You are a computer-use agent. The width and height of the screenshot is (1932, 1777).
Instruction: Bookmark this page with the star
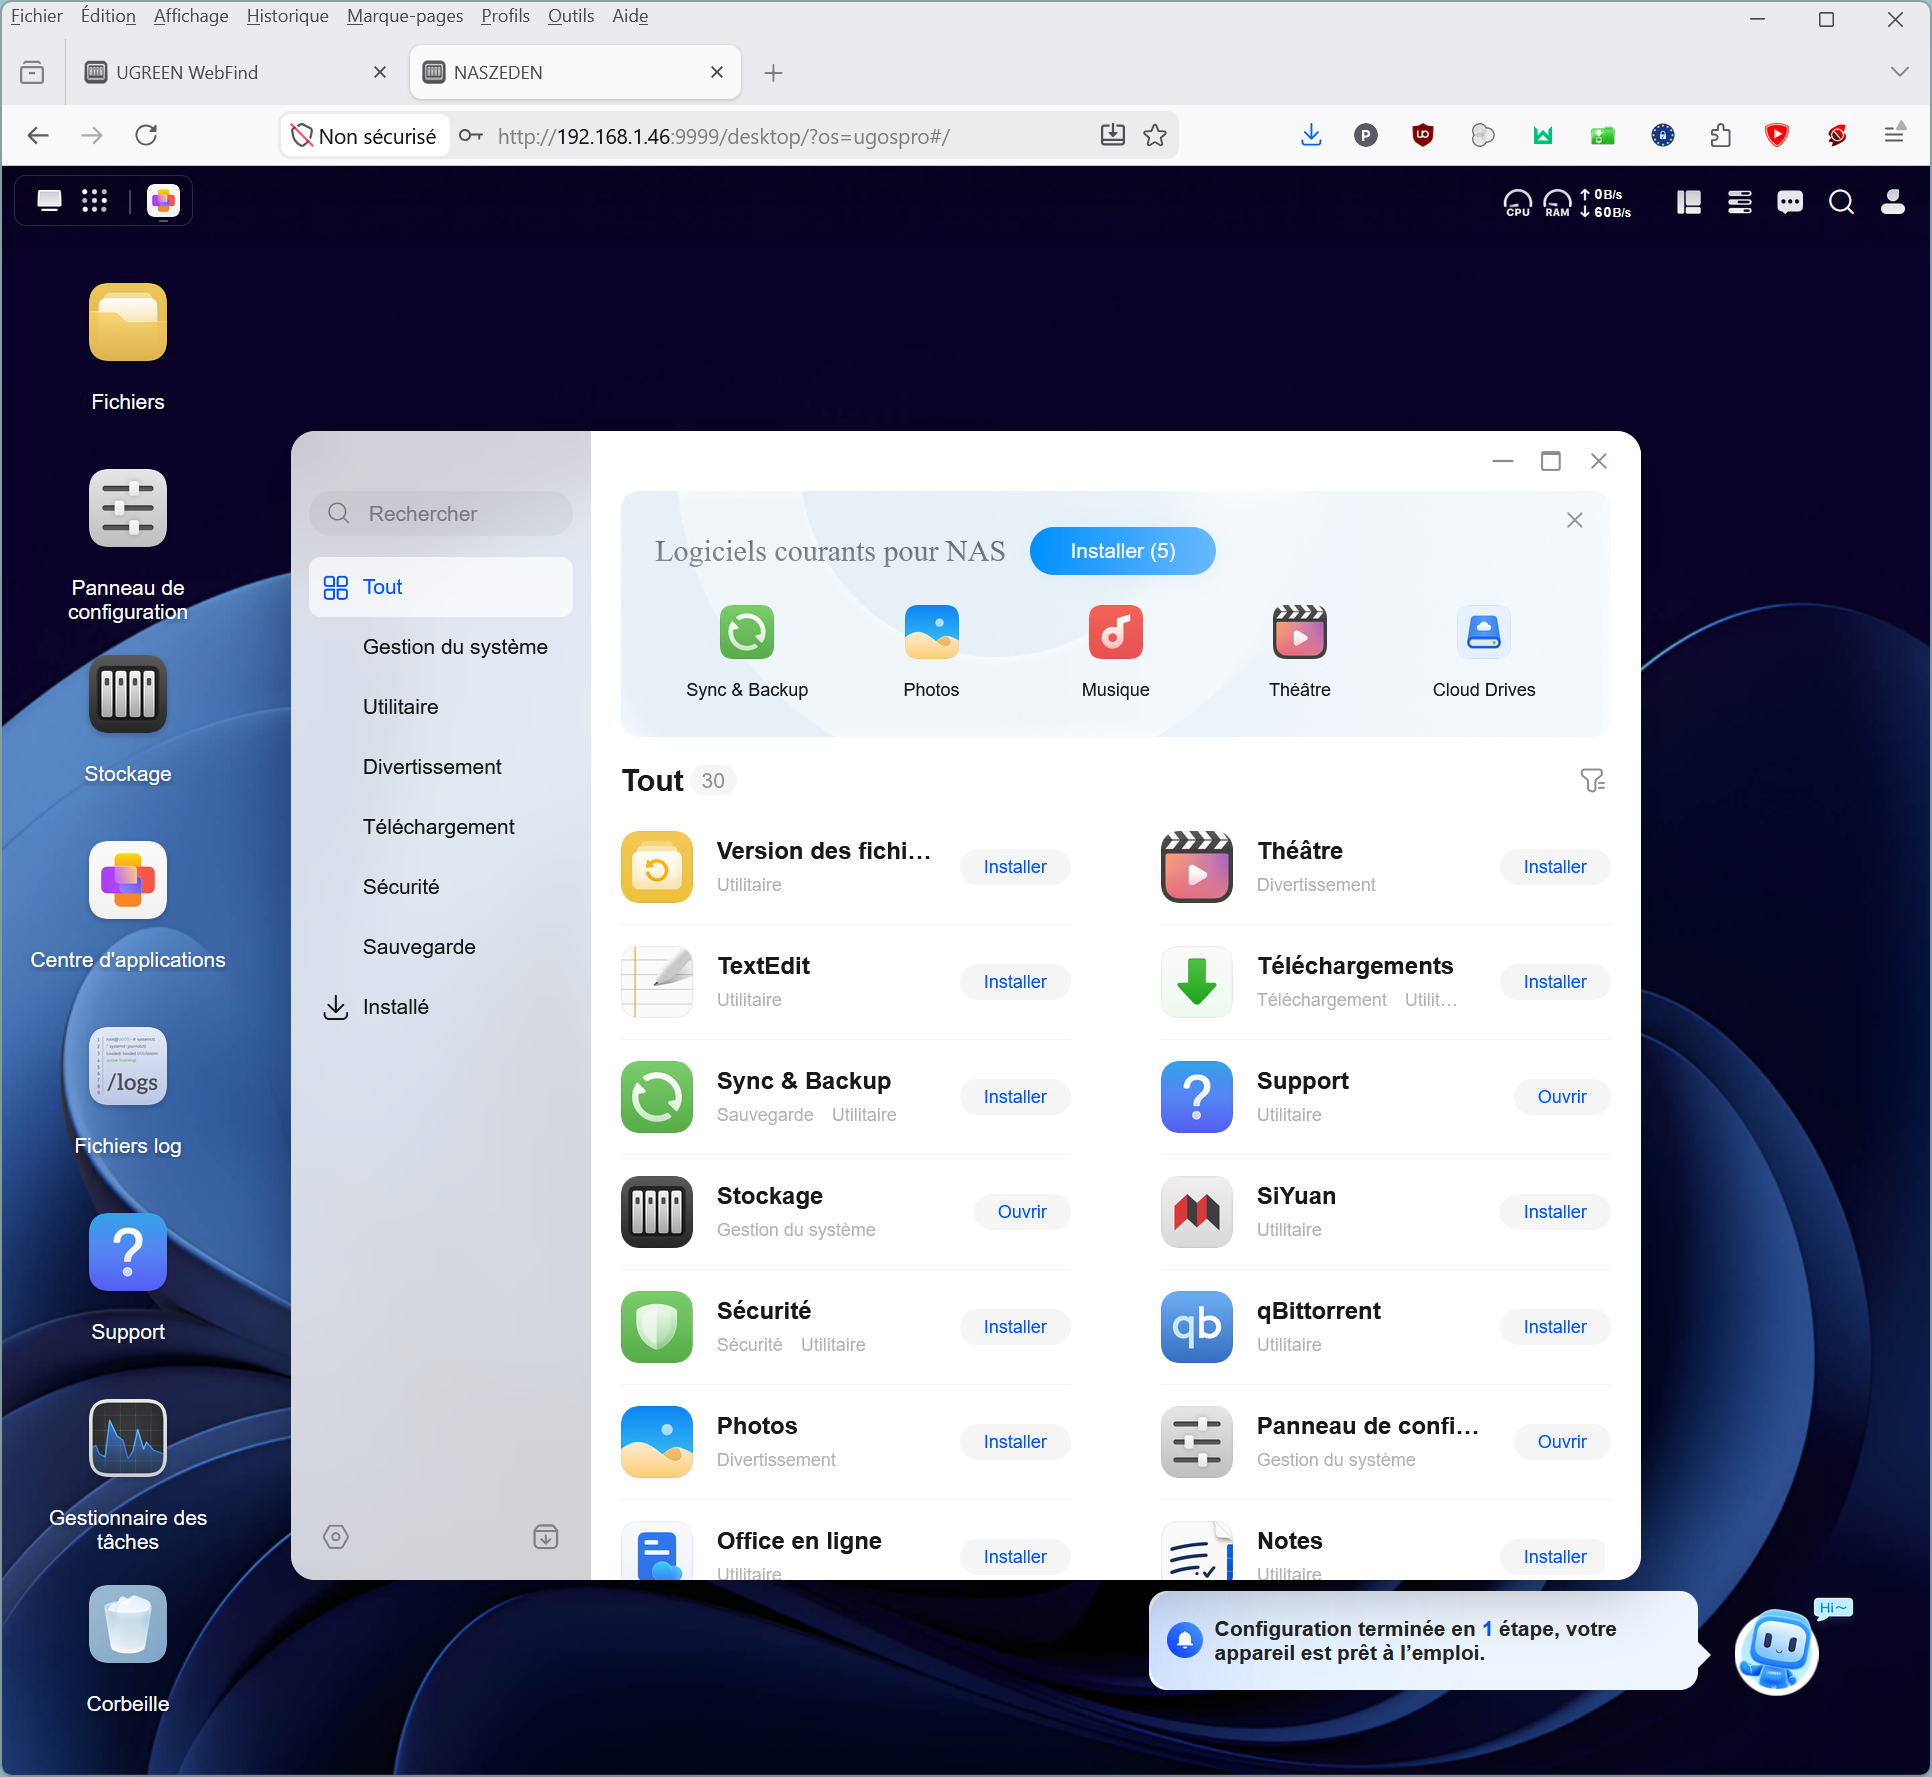pyautogui.click(x=1155, y=135)
